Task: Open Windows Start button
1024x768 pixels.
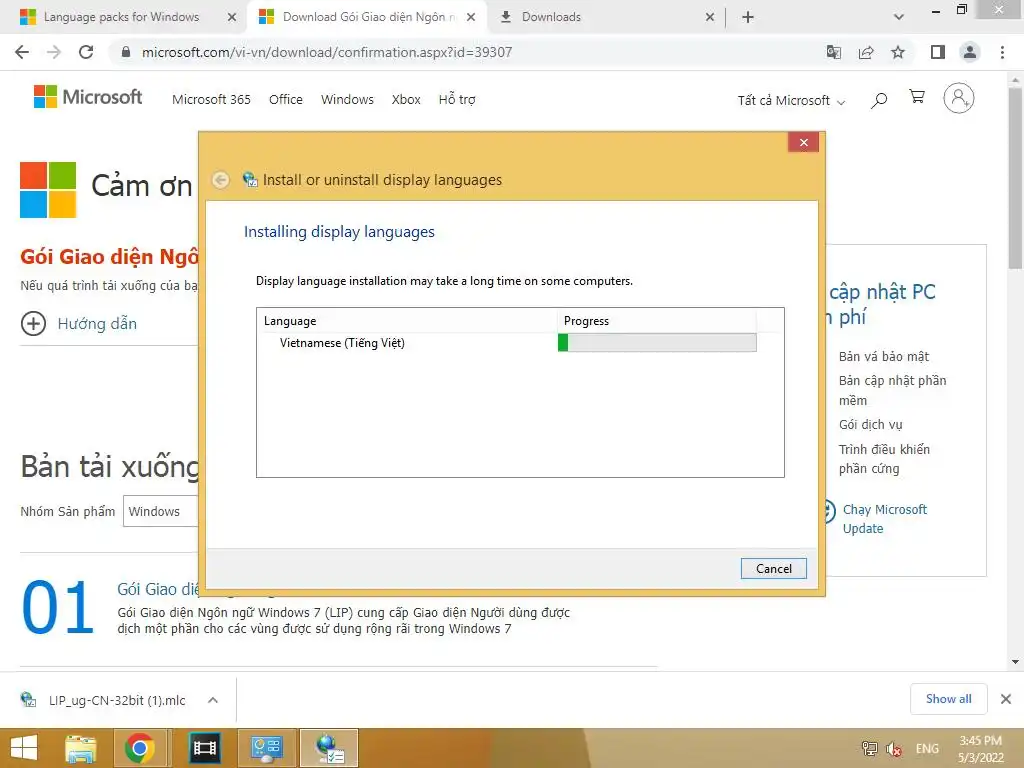Action: [24, 748]
